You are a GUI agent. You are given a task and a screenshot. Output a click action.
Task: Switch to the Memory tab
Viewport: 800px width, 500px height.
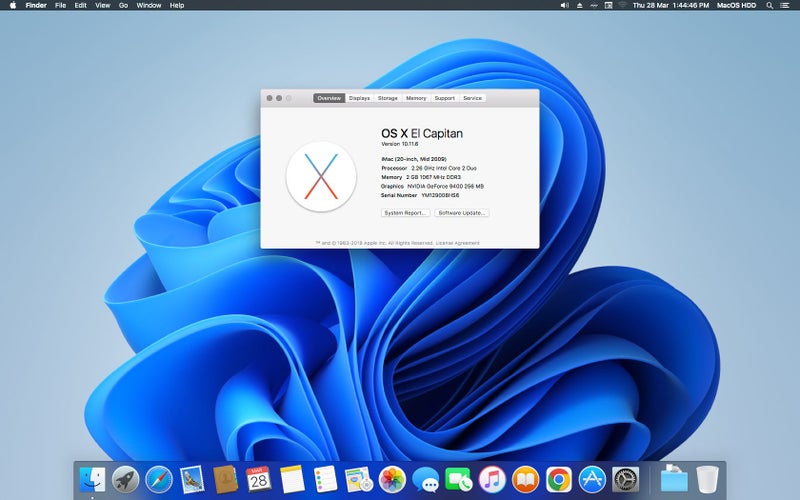point(416,98)
